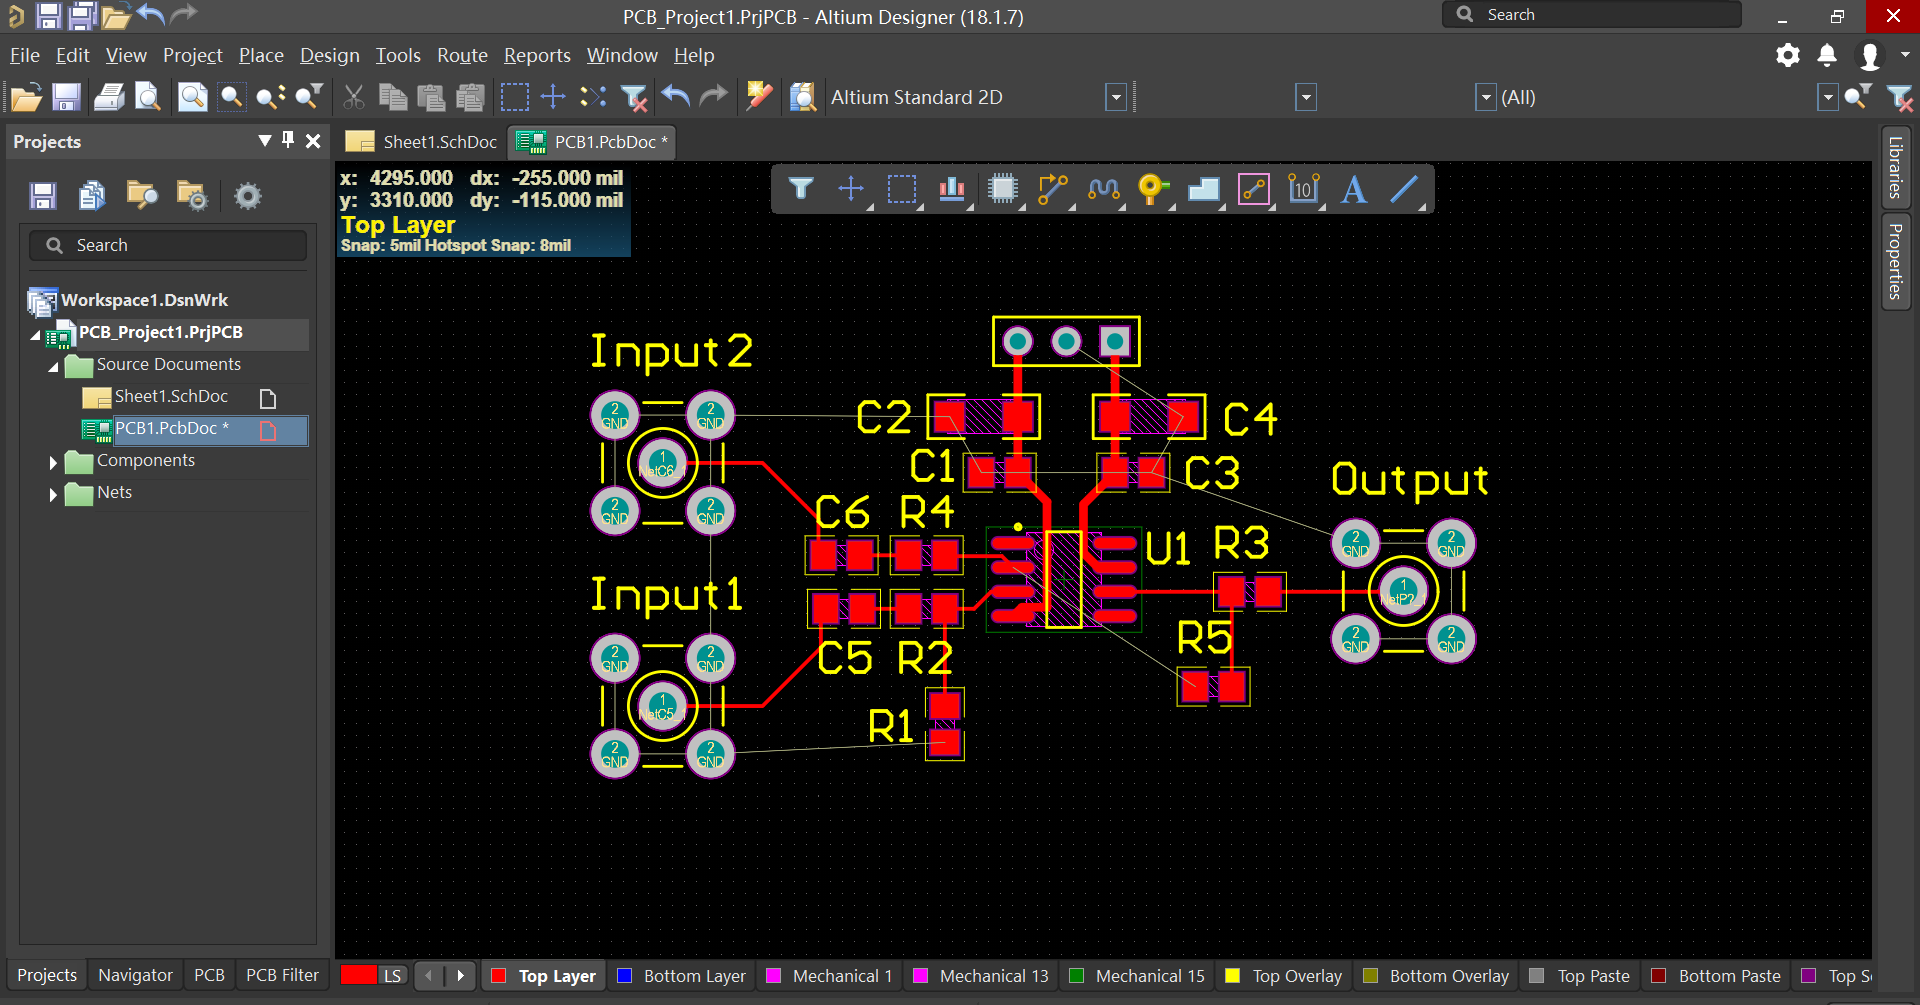The image size is (1920, 1005).
Task: Select the Place Dimension tool
Action: [x=1304, y=189]
